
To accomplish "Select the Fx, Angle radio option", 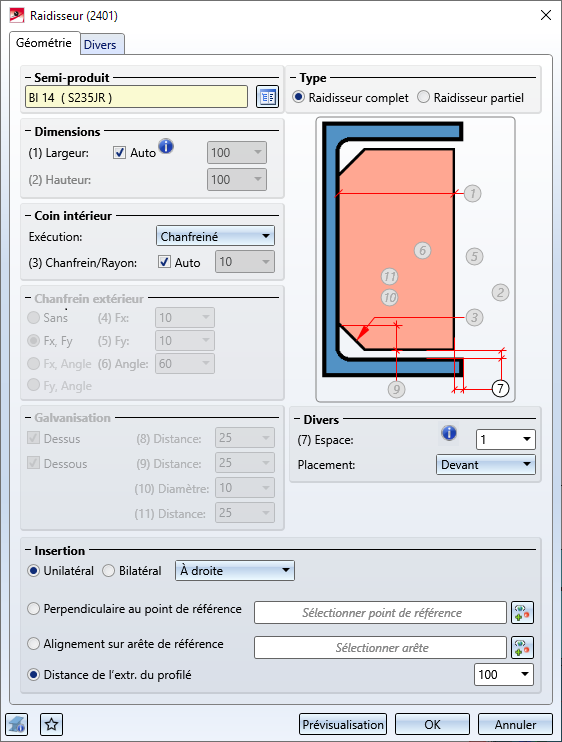I will [33, 363].
